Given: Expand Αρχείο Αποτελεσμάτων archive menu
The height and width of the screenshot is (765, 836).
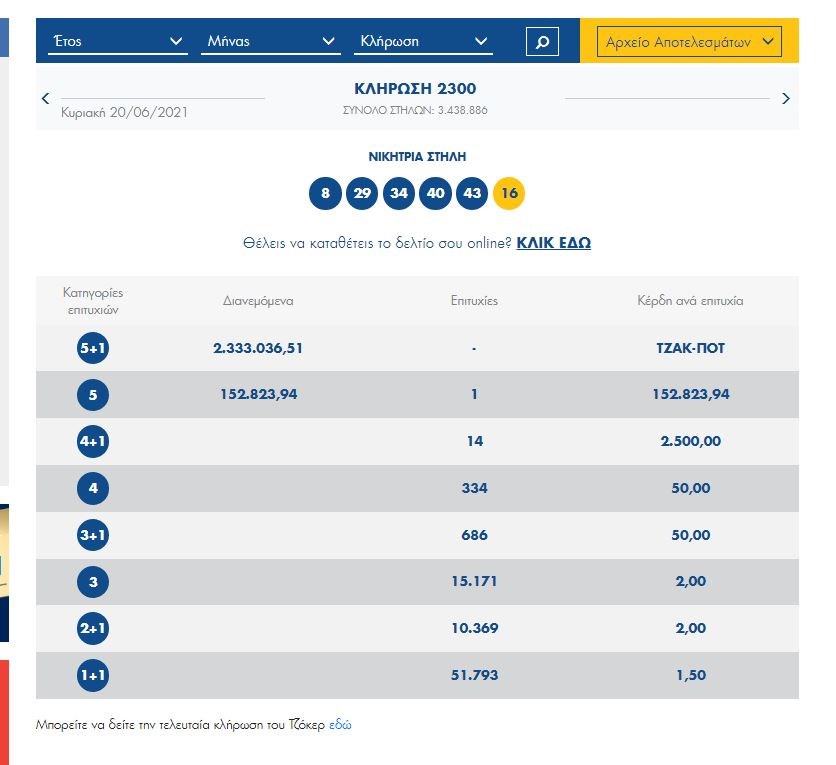Looking at the screenshot, I should [x=688, y=42].
